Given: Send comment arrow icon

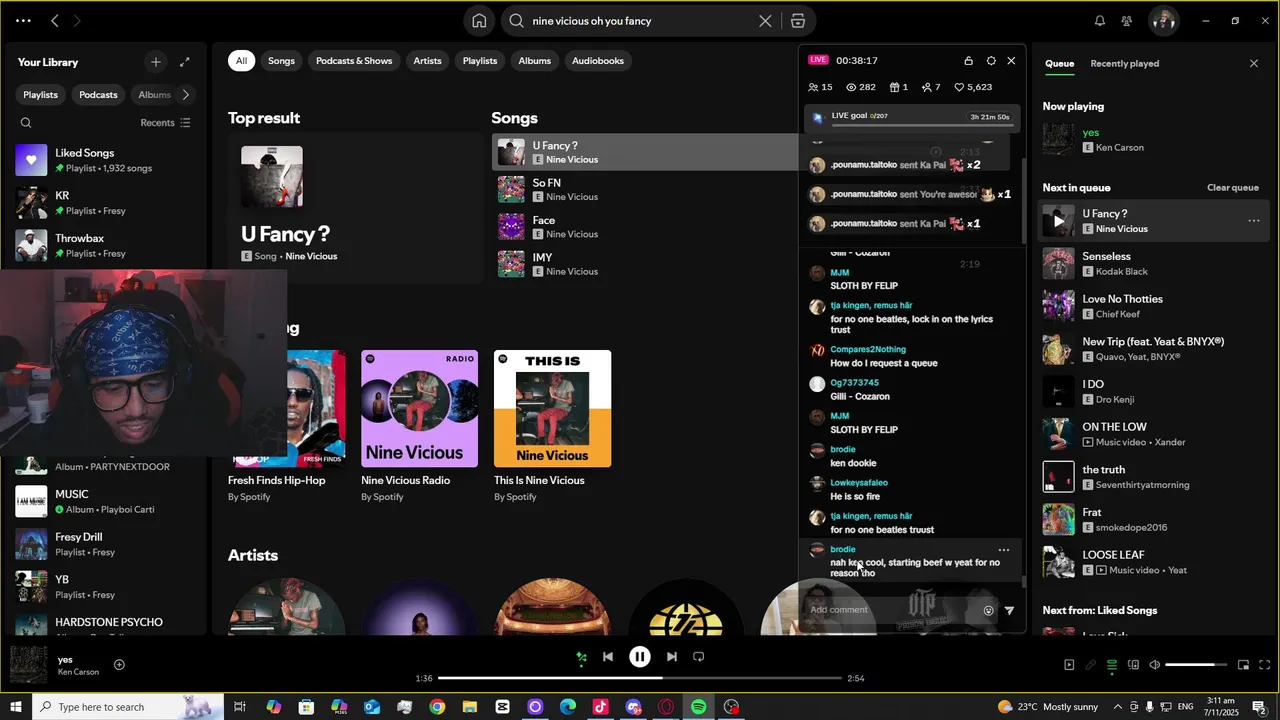Looking at the screenshot, I should [1009, 610].
